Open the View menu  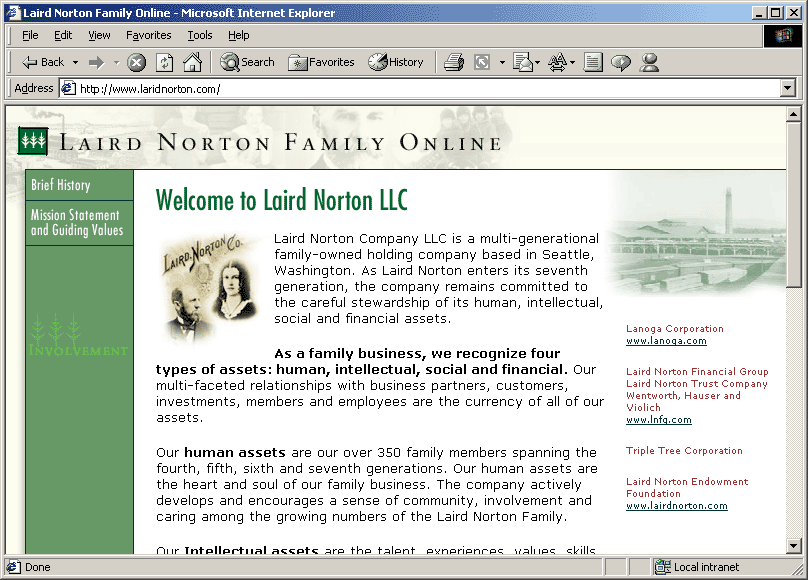(99, 35)
